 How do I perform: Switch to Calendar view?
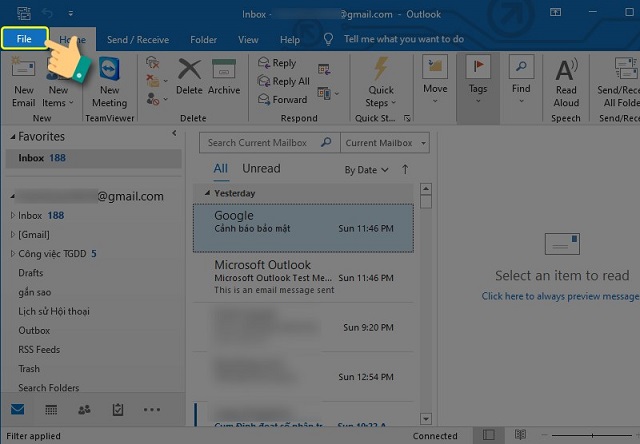[51, 409]
